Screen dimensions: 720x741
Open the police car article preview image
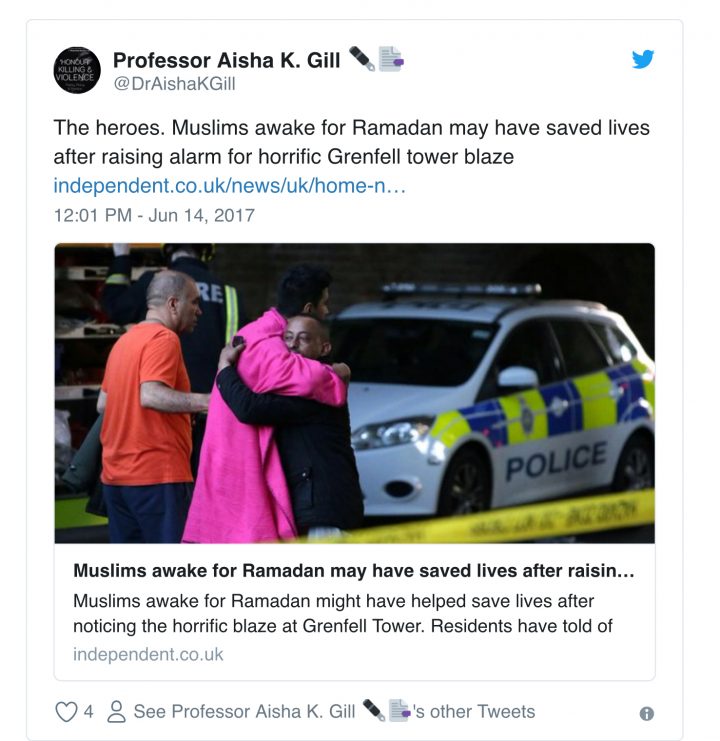point(354,393)
